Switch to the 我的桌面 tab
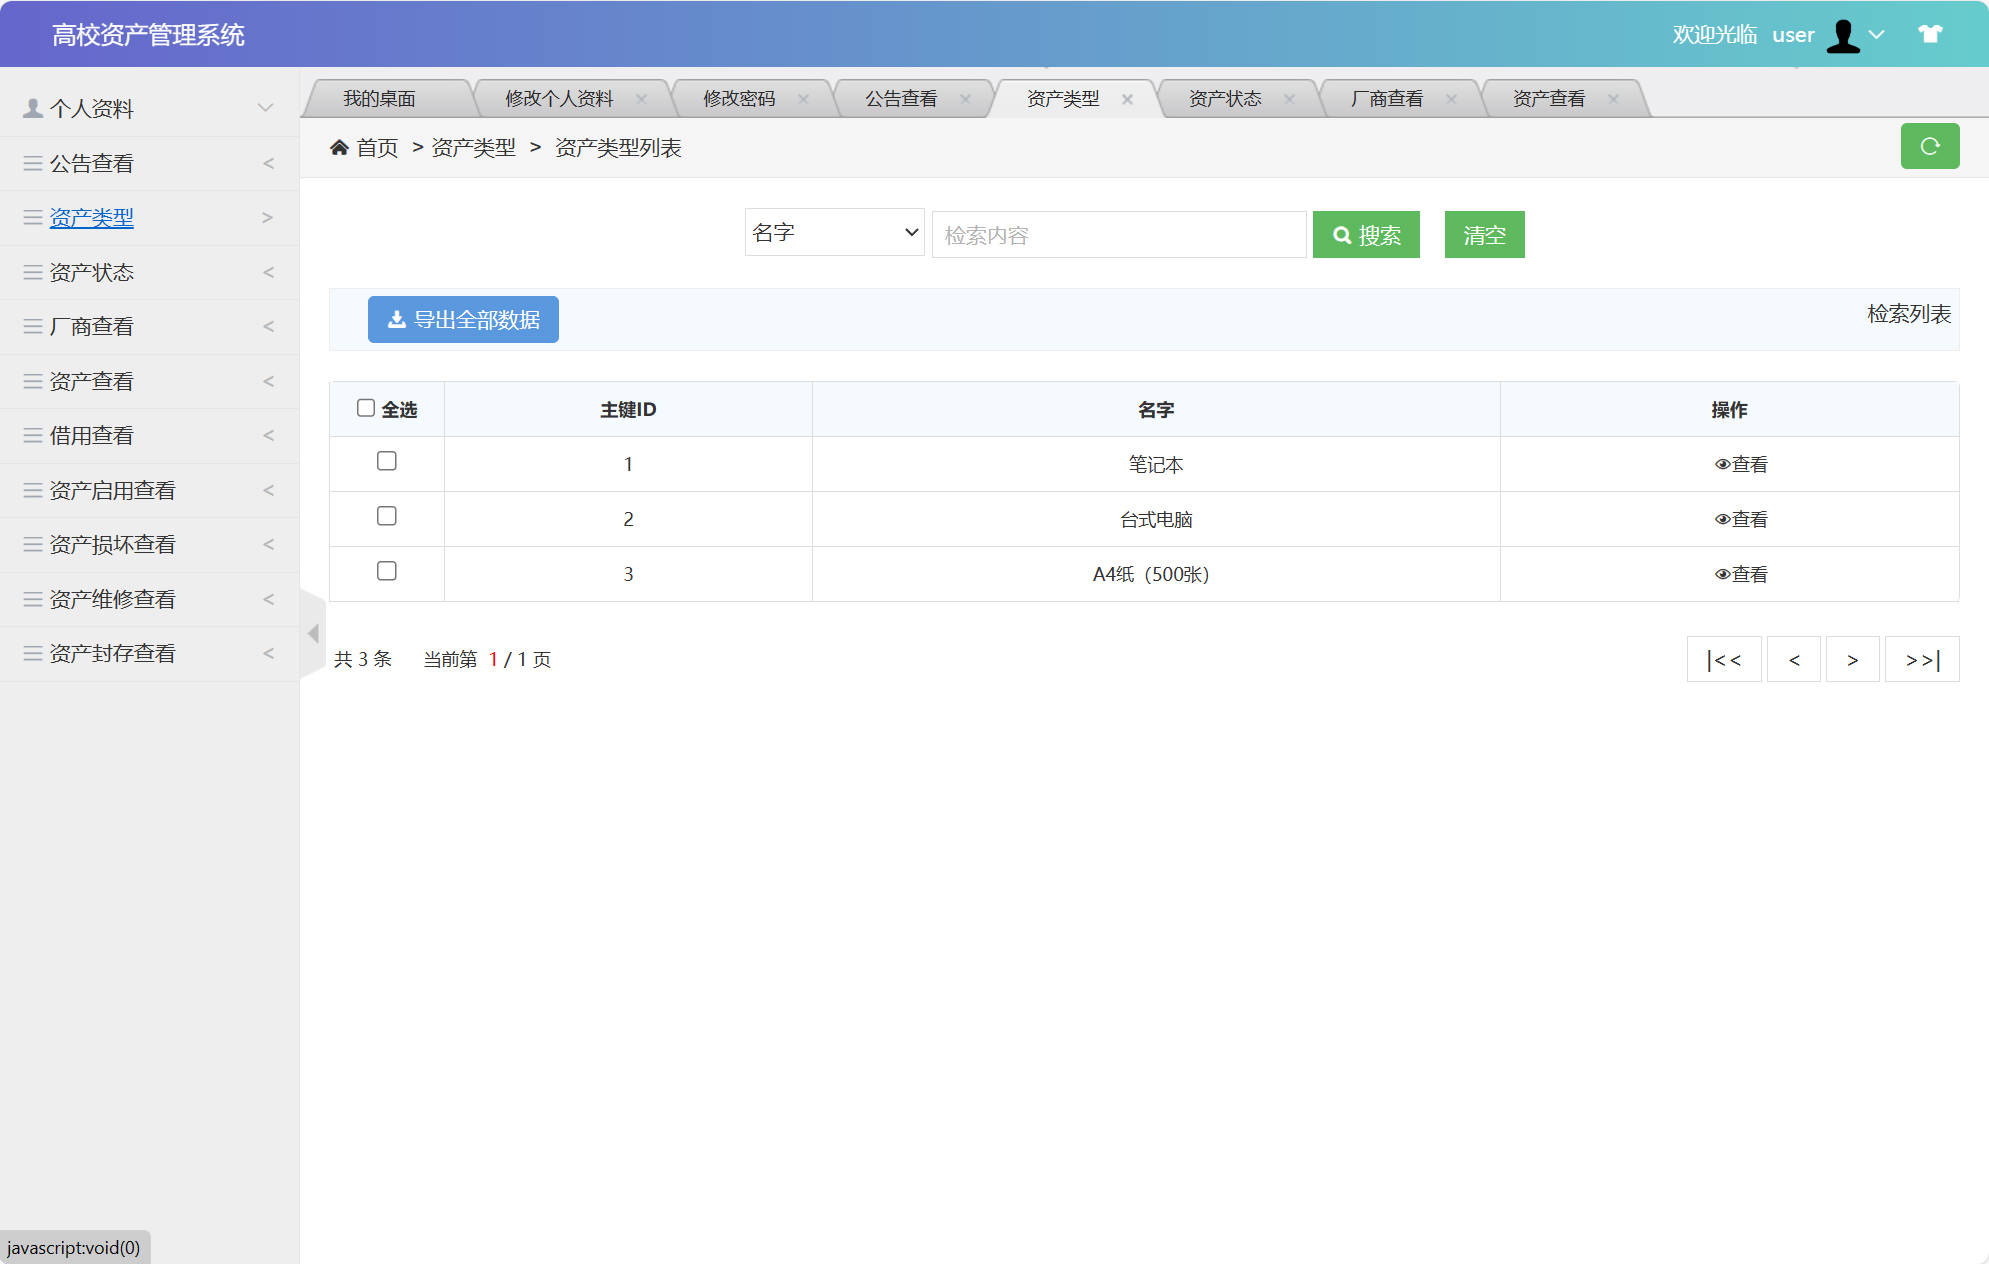The height and width of the screenshot is (1264, 1989). [380, 97]
